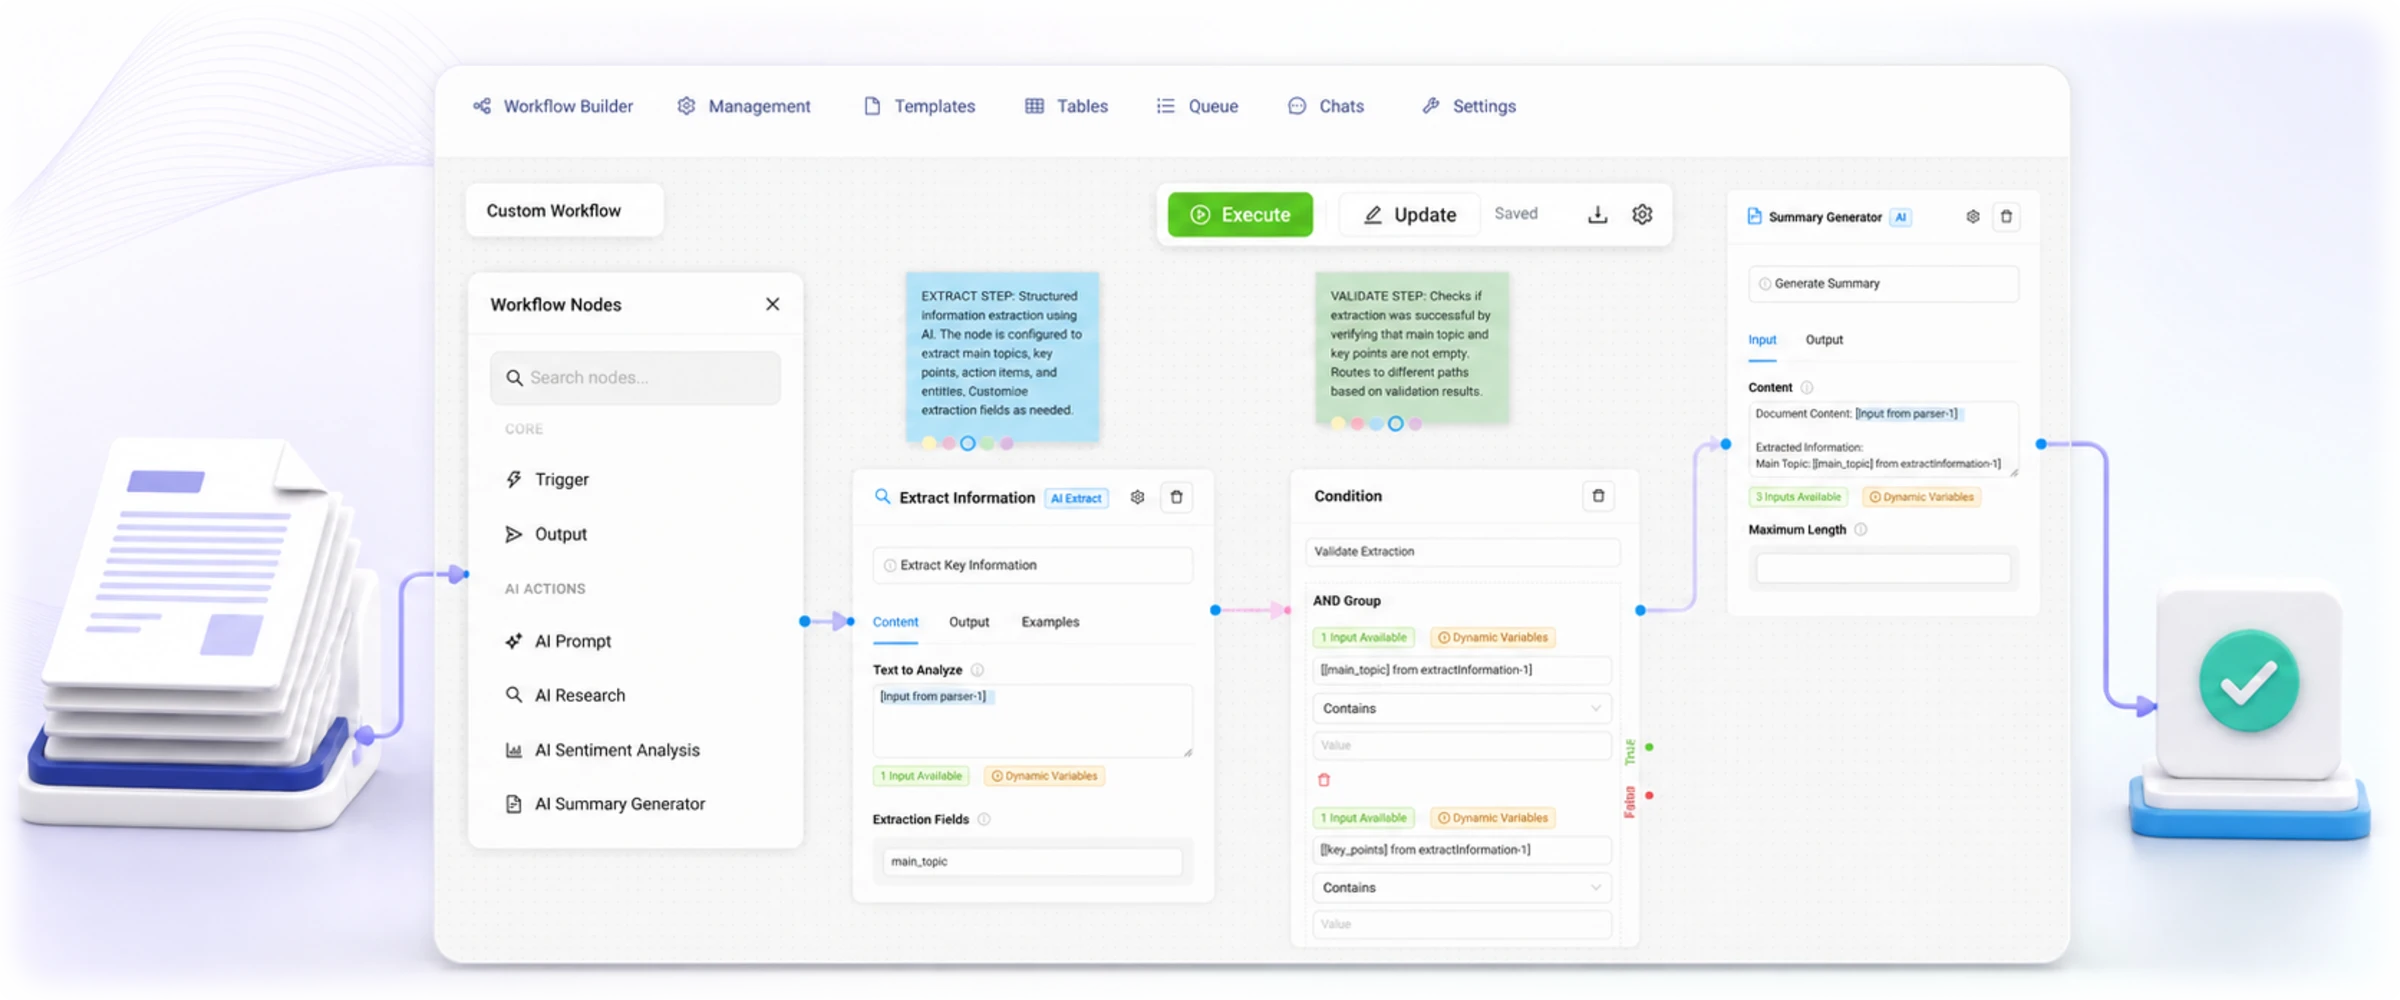This screenshot has width=2400, height=1000.
Task: Click the red False output handle
Action: tap(1649, 796)
